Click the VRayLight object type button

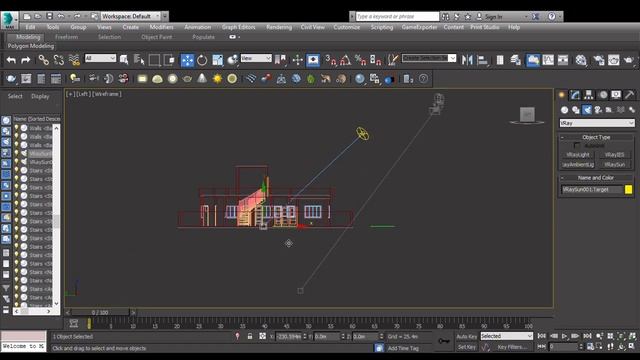coord(578,155)
